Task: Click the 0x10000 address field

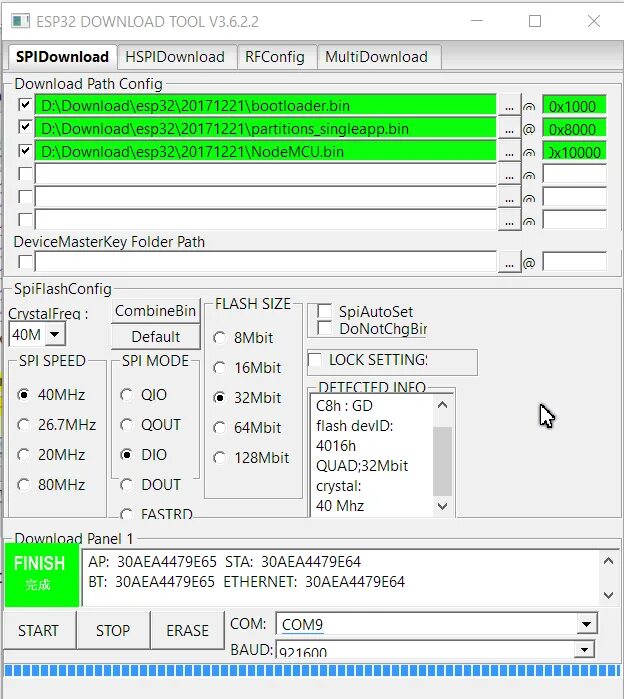Action: point(574,152)
